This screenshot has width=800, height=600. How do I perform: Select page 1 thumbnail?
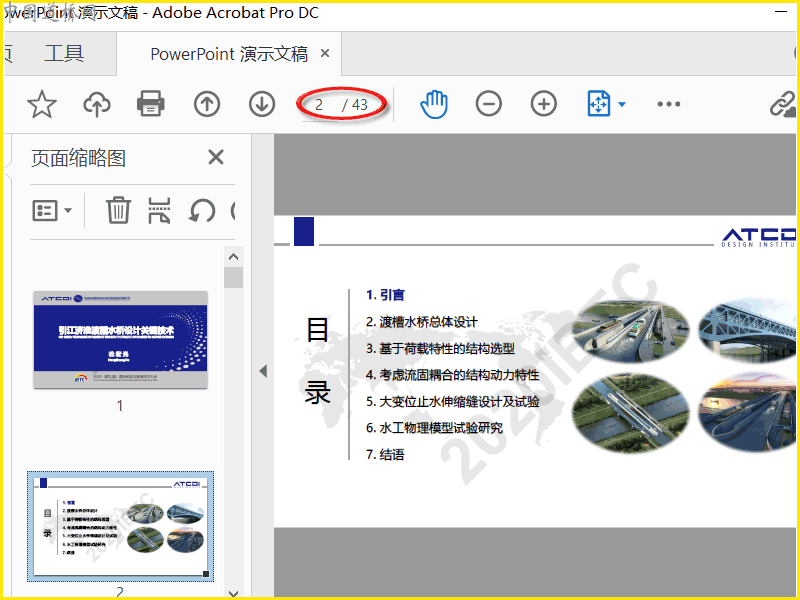[120, 340]
